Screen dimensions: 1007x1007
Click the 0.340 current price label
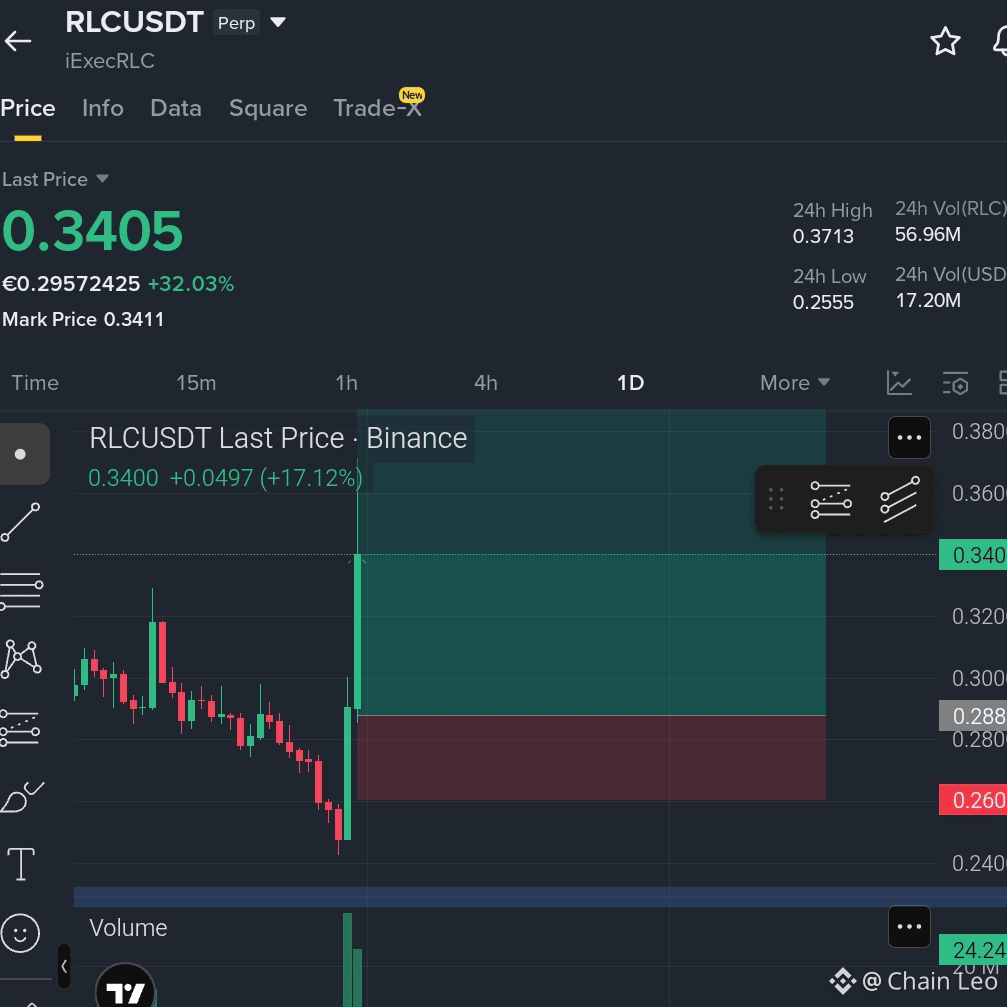coord(972,555)
